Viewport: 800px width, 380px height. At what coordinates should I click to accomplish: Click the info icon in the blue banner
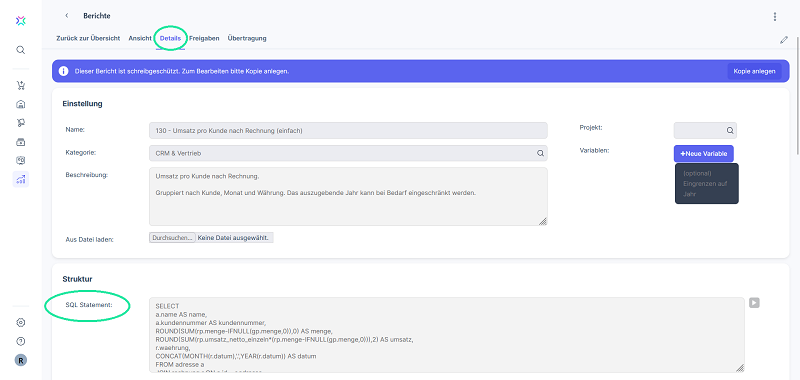point(63,71)
